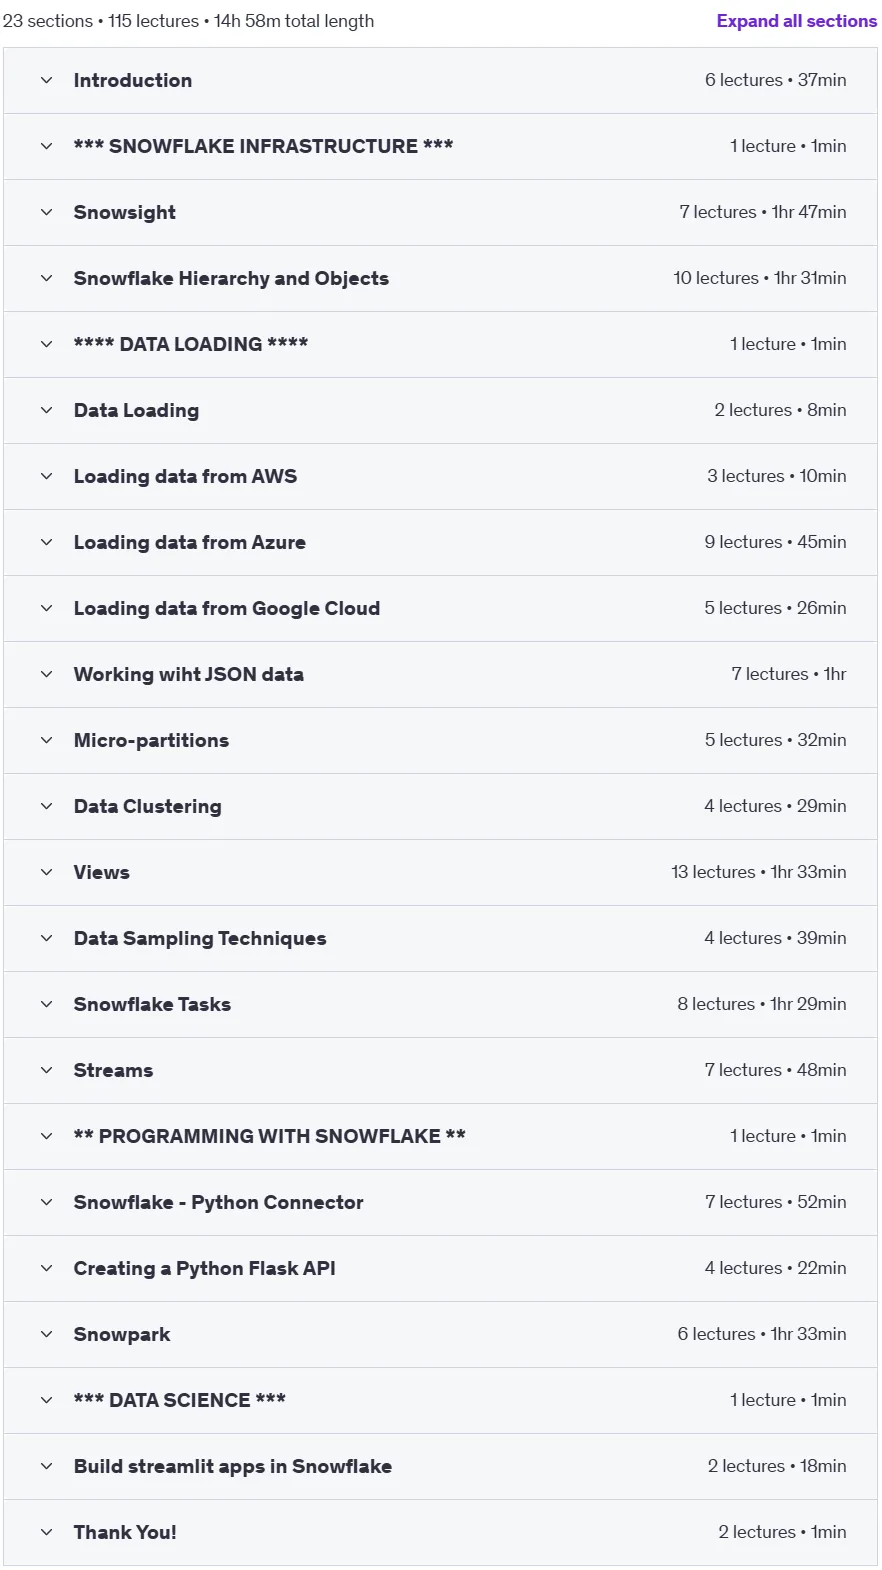Expand the Introduction section chevron
Image resolution: width=882 pixels, height=1570 pixels.
[x=46, y=80]
